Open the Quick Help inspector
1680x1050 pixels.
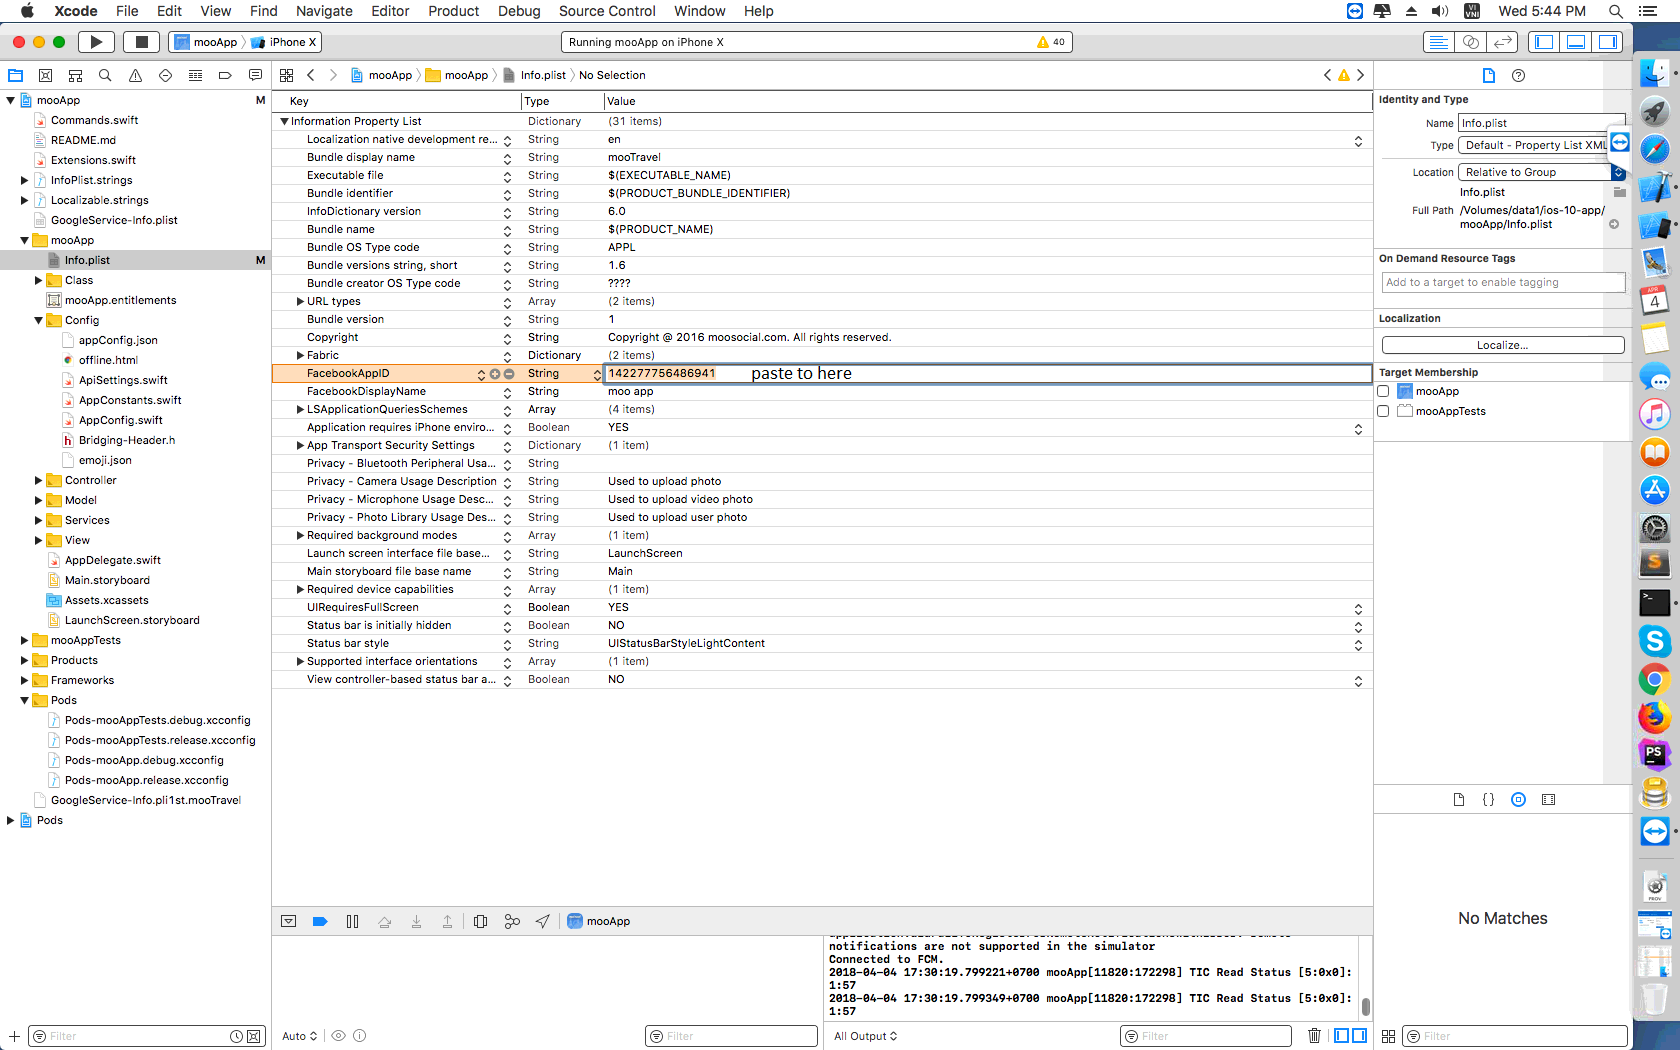point(1519,76)
